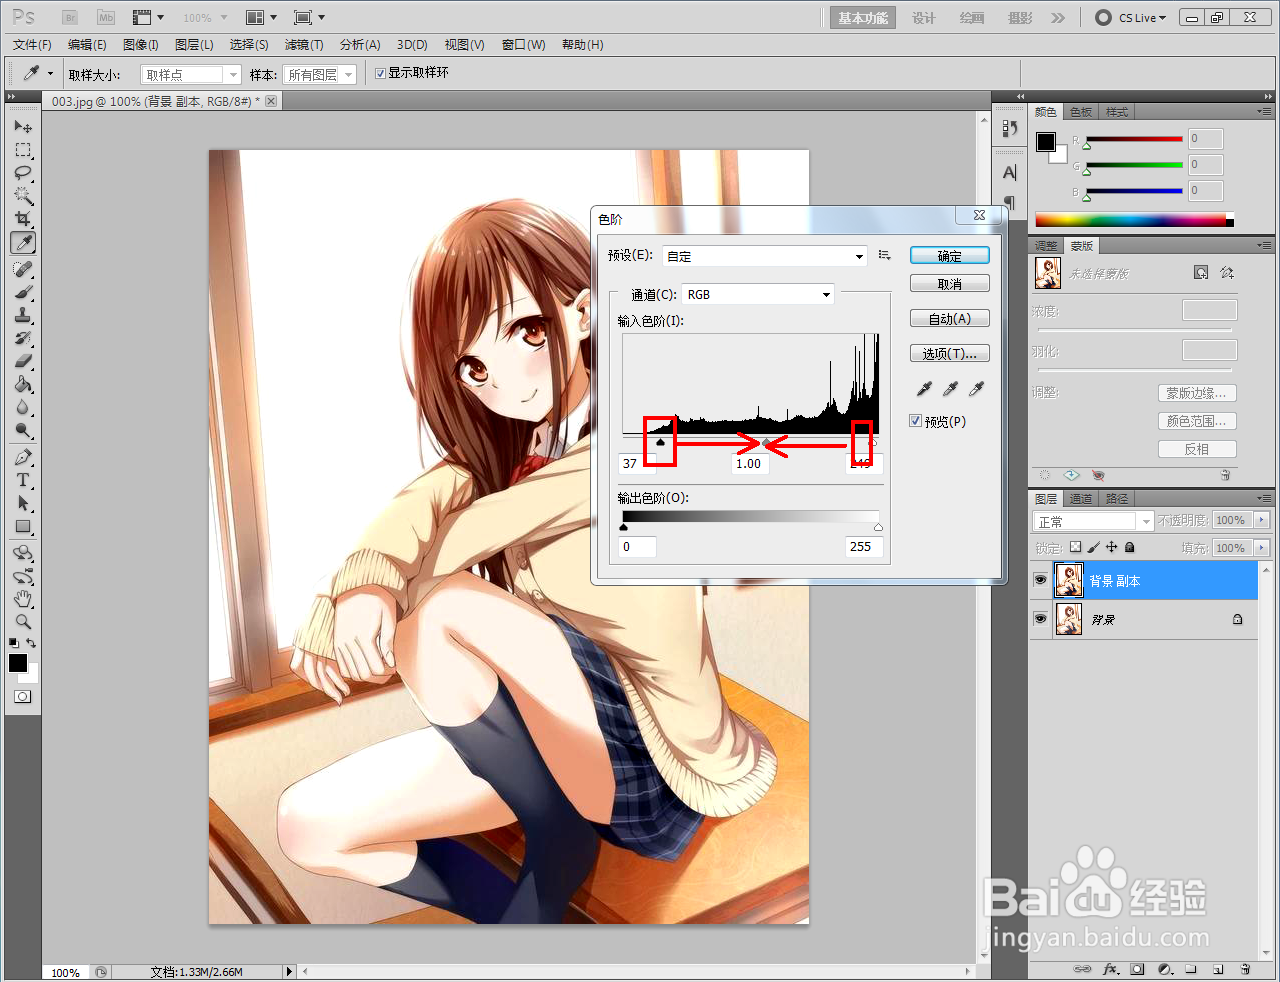Open the 窗口(W) menu
Screen dimensions: 1280x982
(524, 44)
